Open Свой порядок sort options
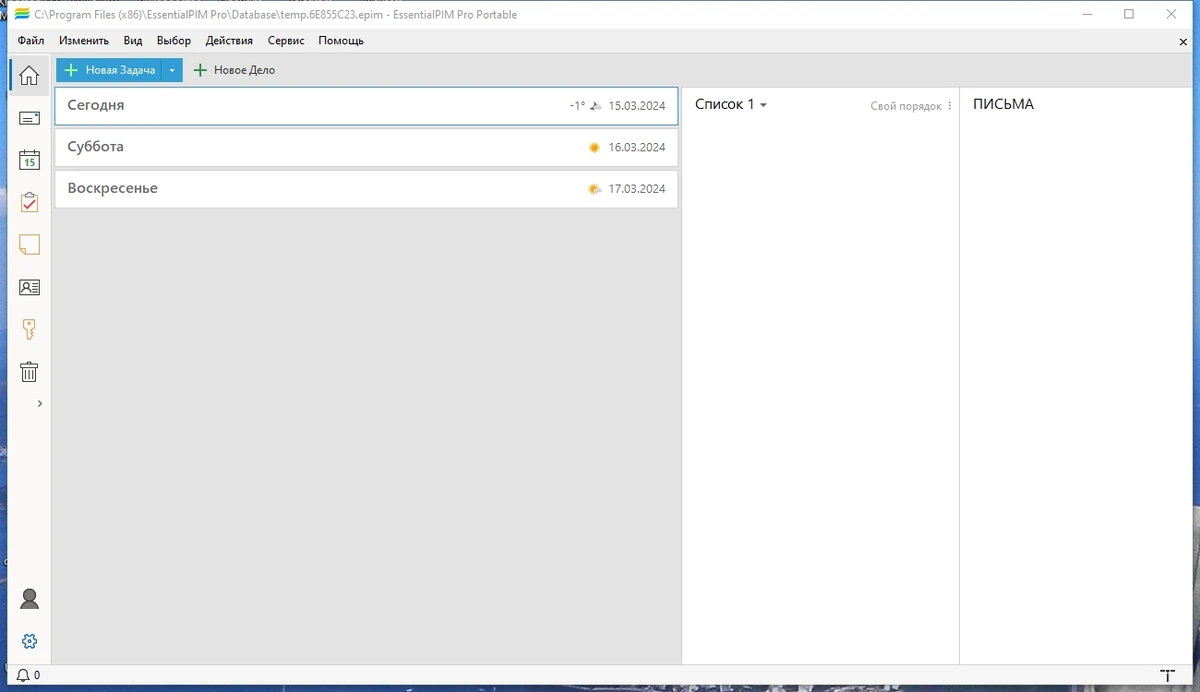1200x692 pixels. (x=911, y=106)
